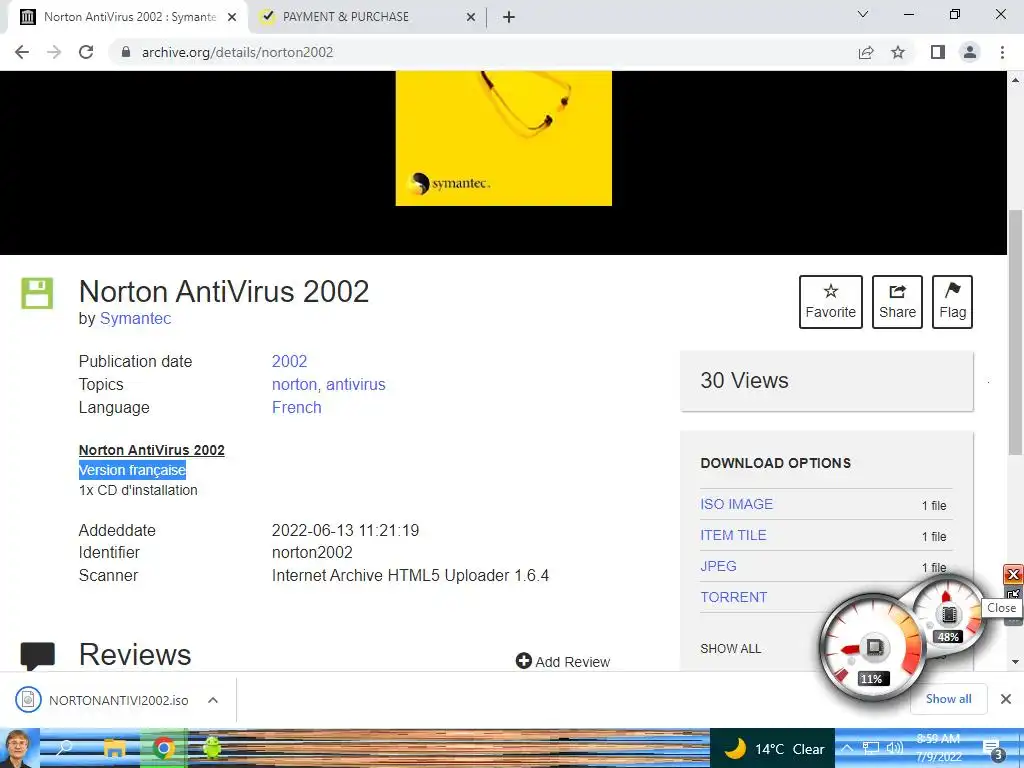The width and height of the screenshot is (1024, 768).
Task: Open the tab search chevron
Action: pyautogui.click(x=863, y=14)
